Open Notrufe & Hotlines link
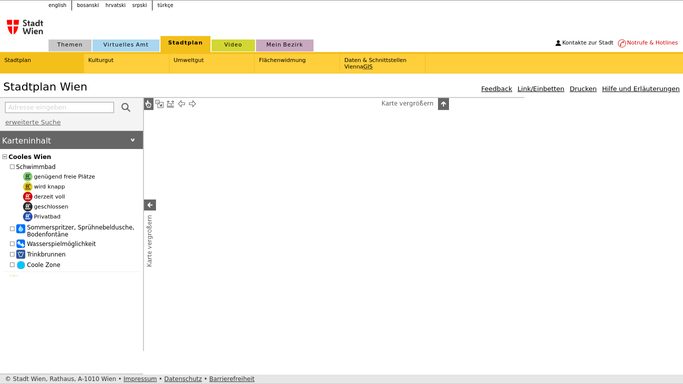The width and height of the screenshot is (683, 384). (x=652, y=43)
